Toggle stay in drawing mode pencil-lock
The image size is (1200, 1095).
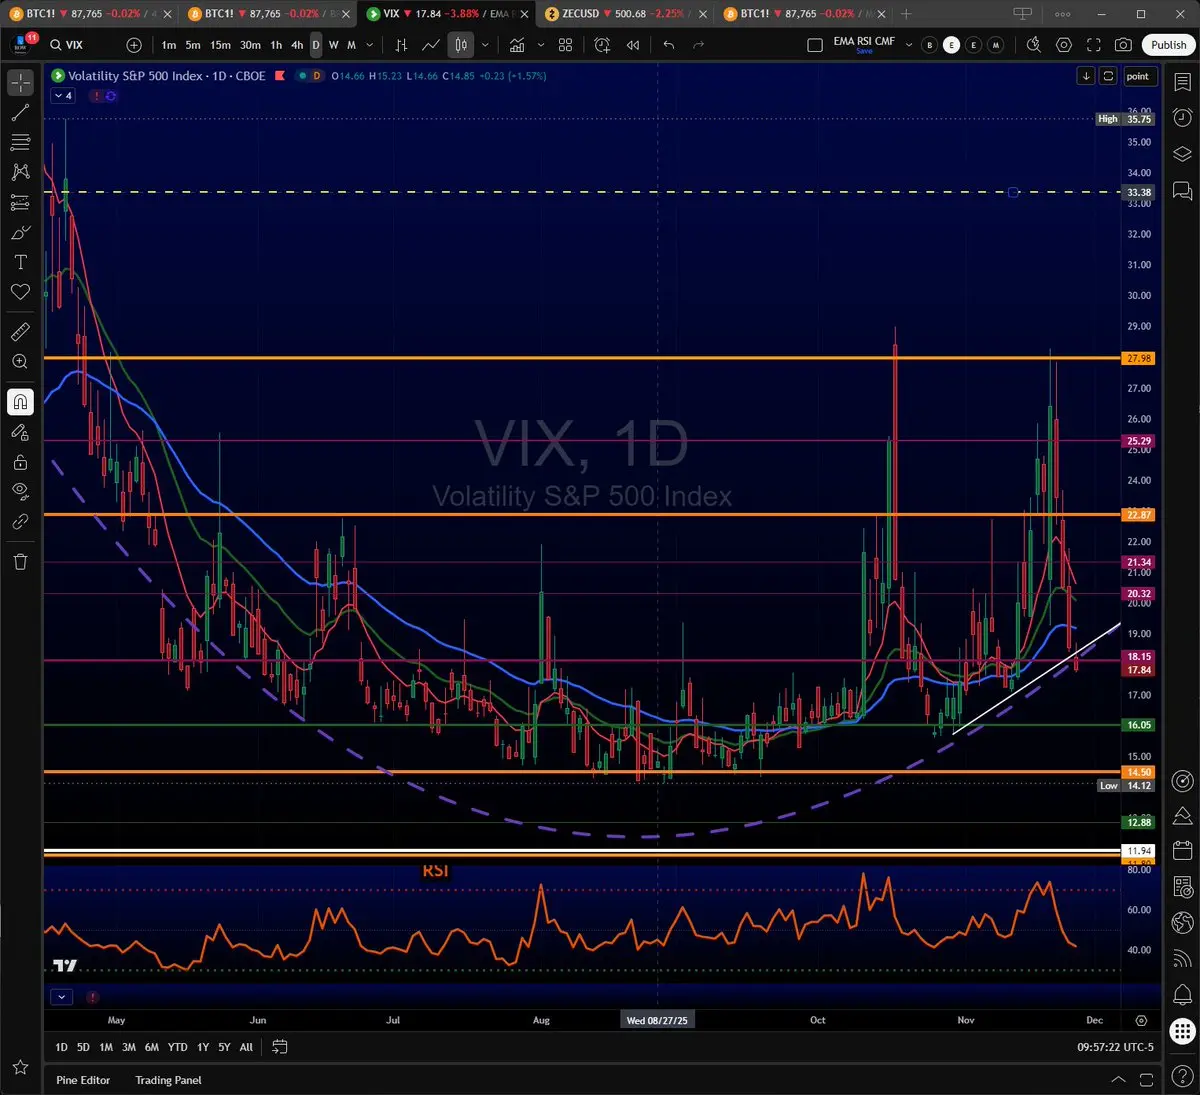pyautogui.click(x=20, y=432)
